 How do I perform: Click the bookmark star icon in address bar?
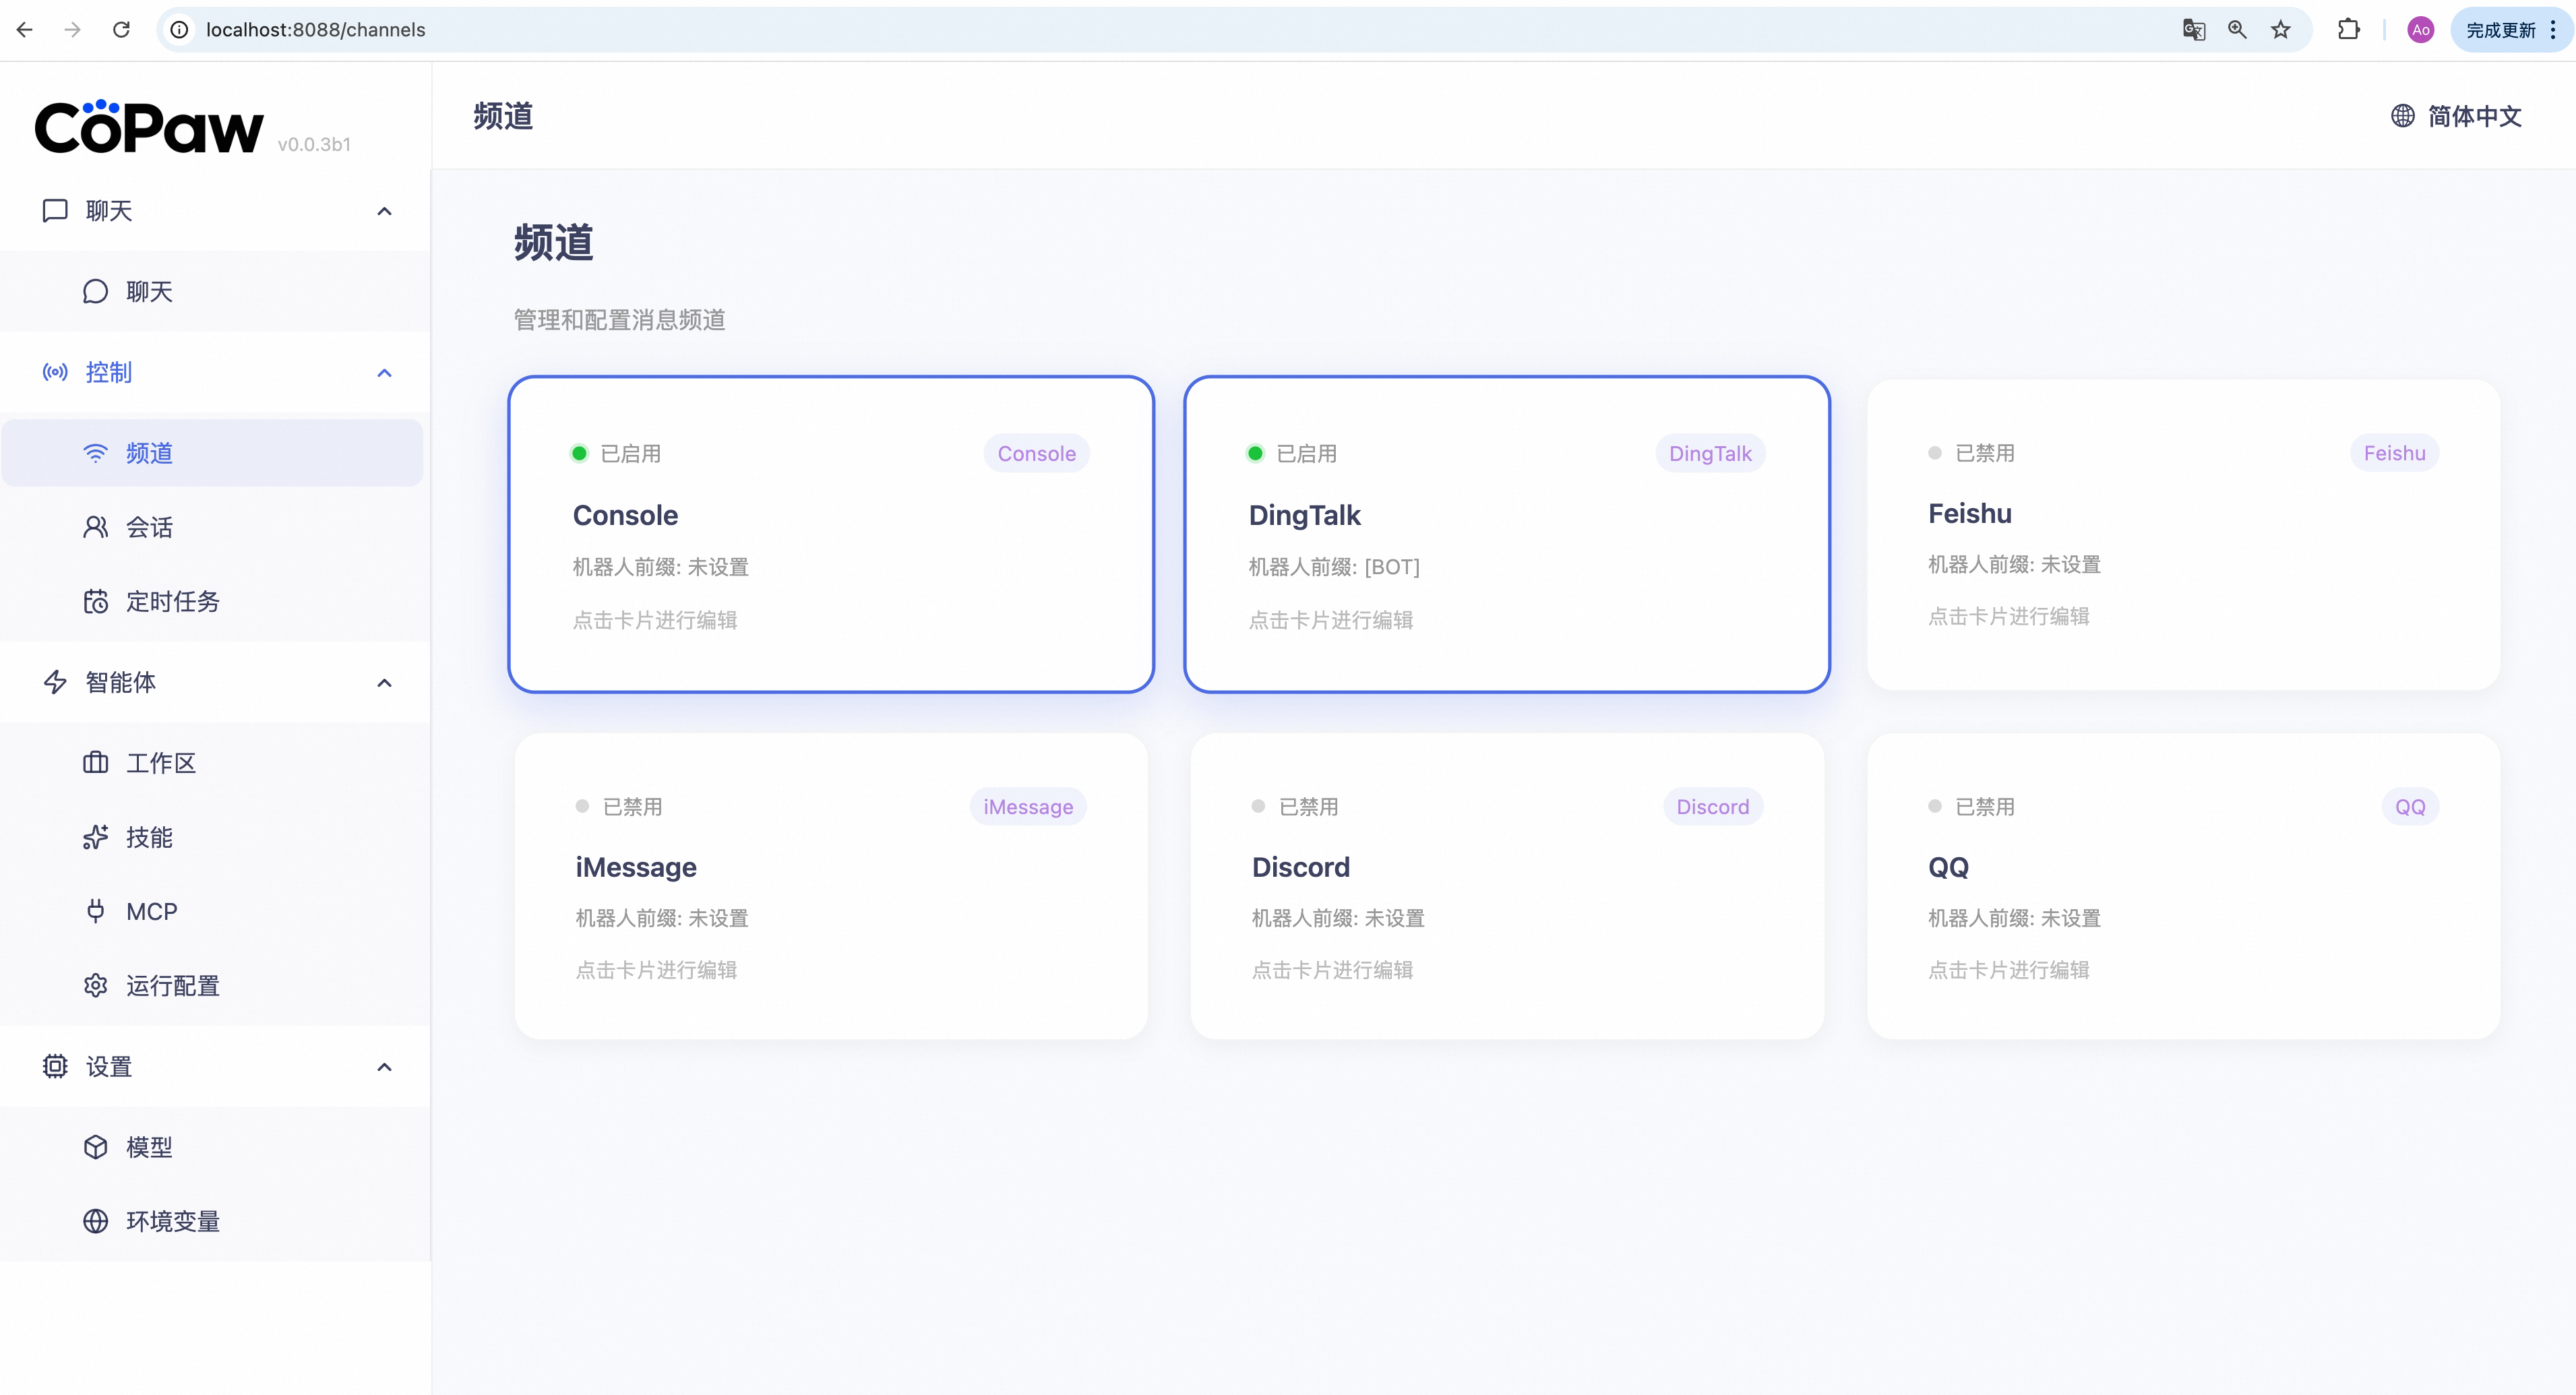point(2280,30)
